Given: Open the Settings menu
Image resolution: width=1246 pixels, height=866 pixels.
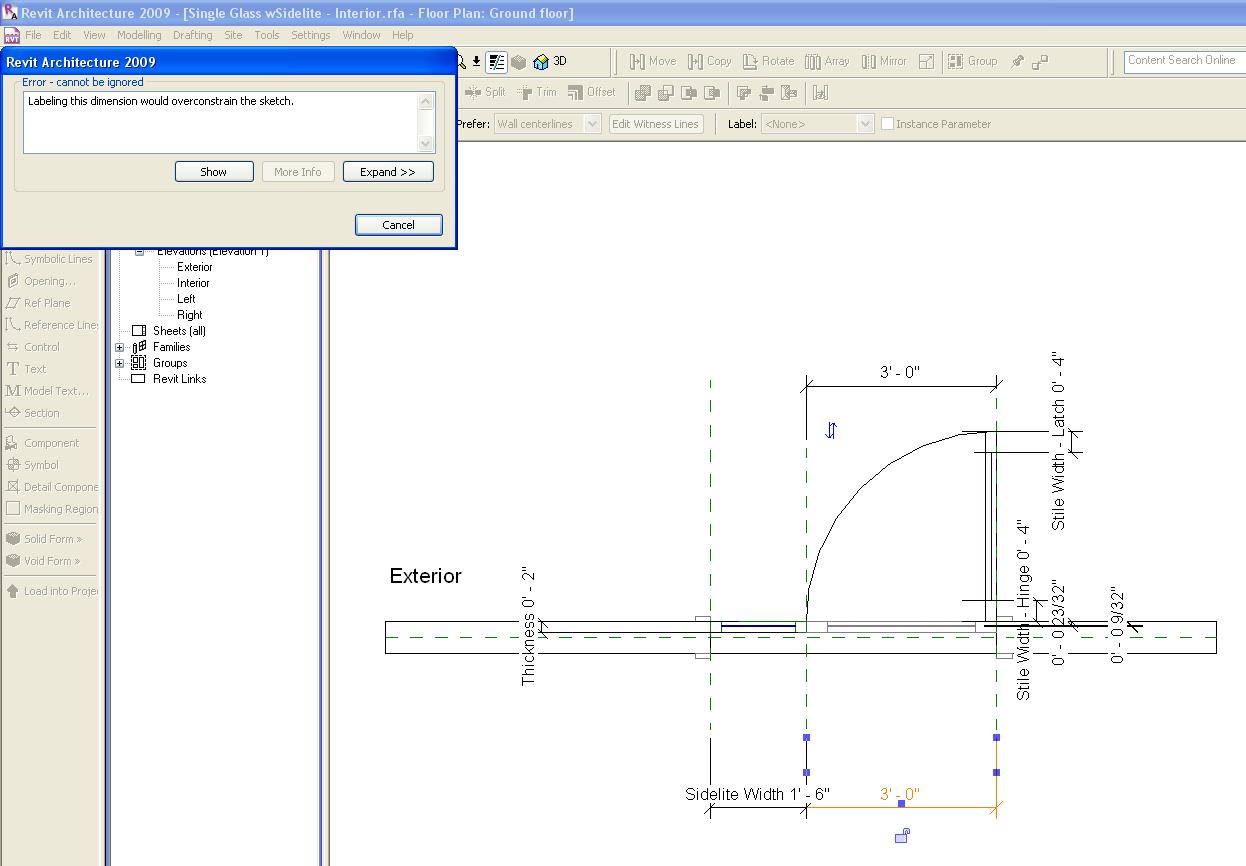Looking at the screenshot, I should pyautogui.click(x=310, y=35).
